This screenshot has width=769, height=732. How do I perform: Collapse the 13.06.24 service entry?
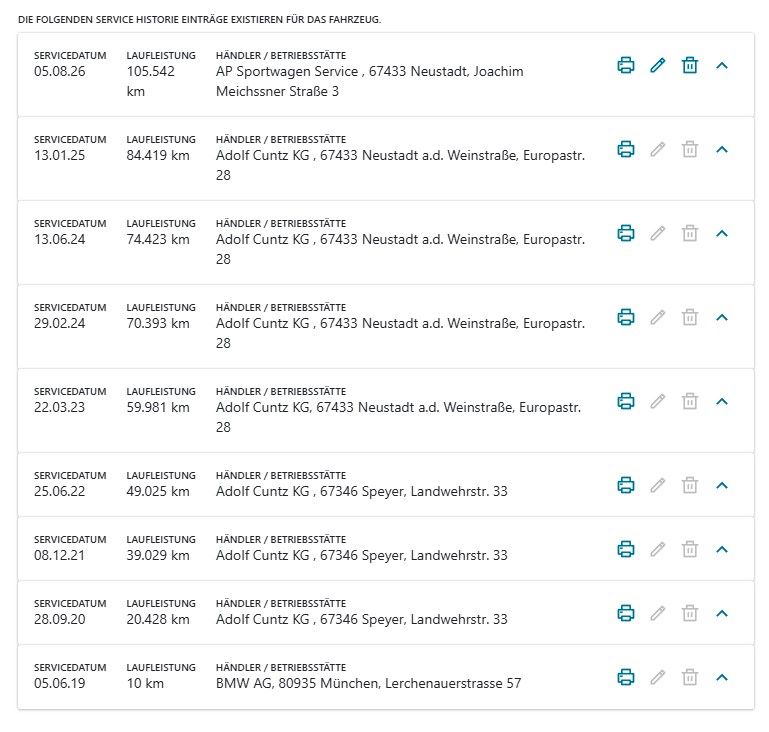tap(721, 233)
